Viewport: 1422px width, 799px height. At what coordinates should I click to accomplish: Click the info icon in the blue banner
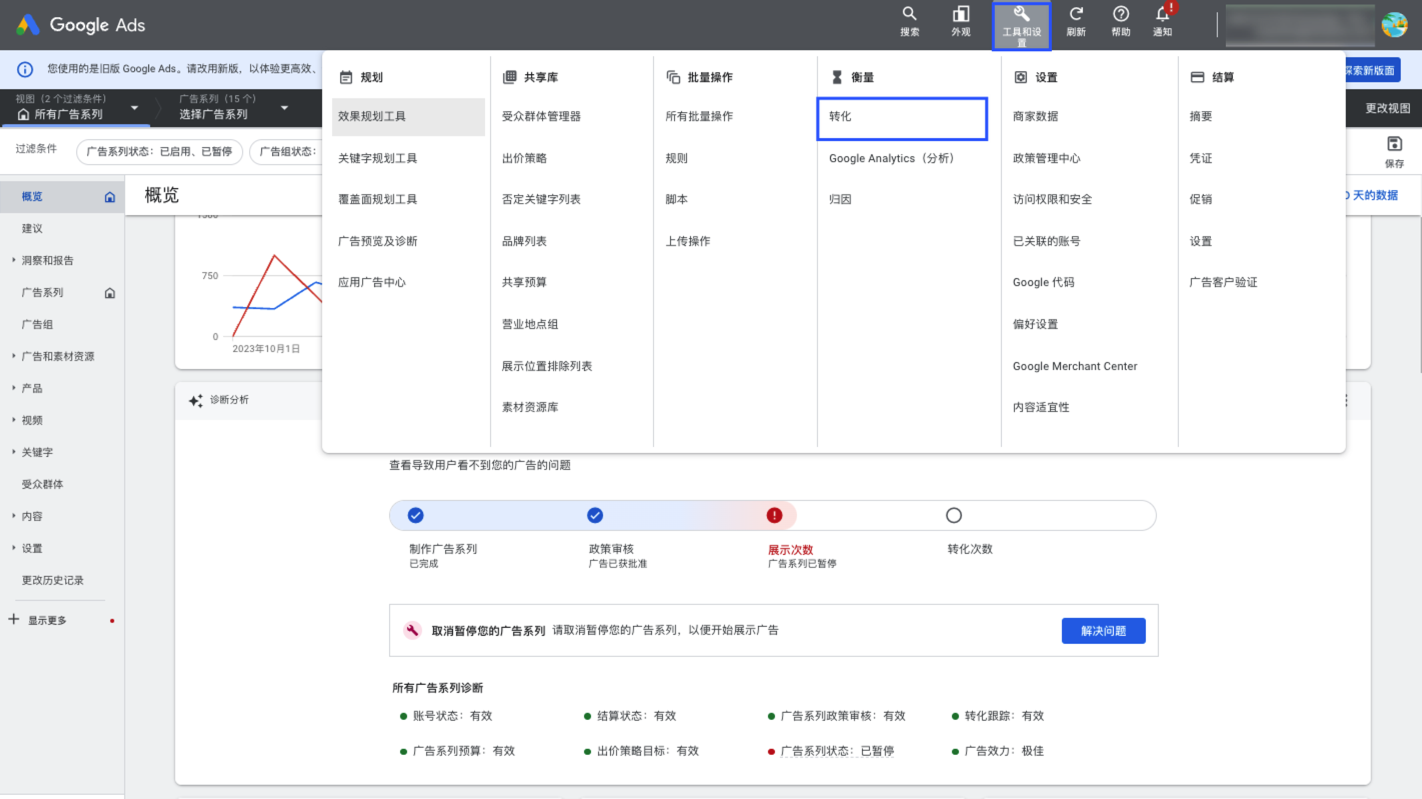[x=25, y=70]
